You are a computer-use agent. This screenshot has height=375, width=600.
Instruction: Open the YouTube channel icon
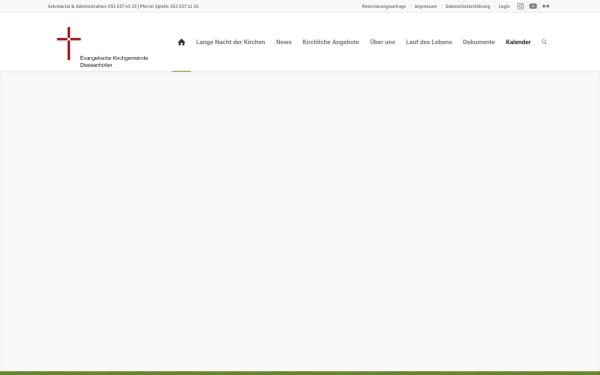coord(533,6)
